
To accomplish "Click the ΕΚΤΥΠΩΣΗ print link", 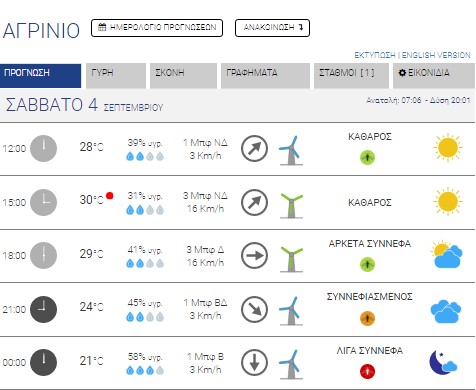I will click(375, 55).
